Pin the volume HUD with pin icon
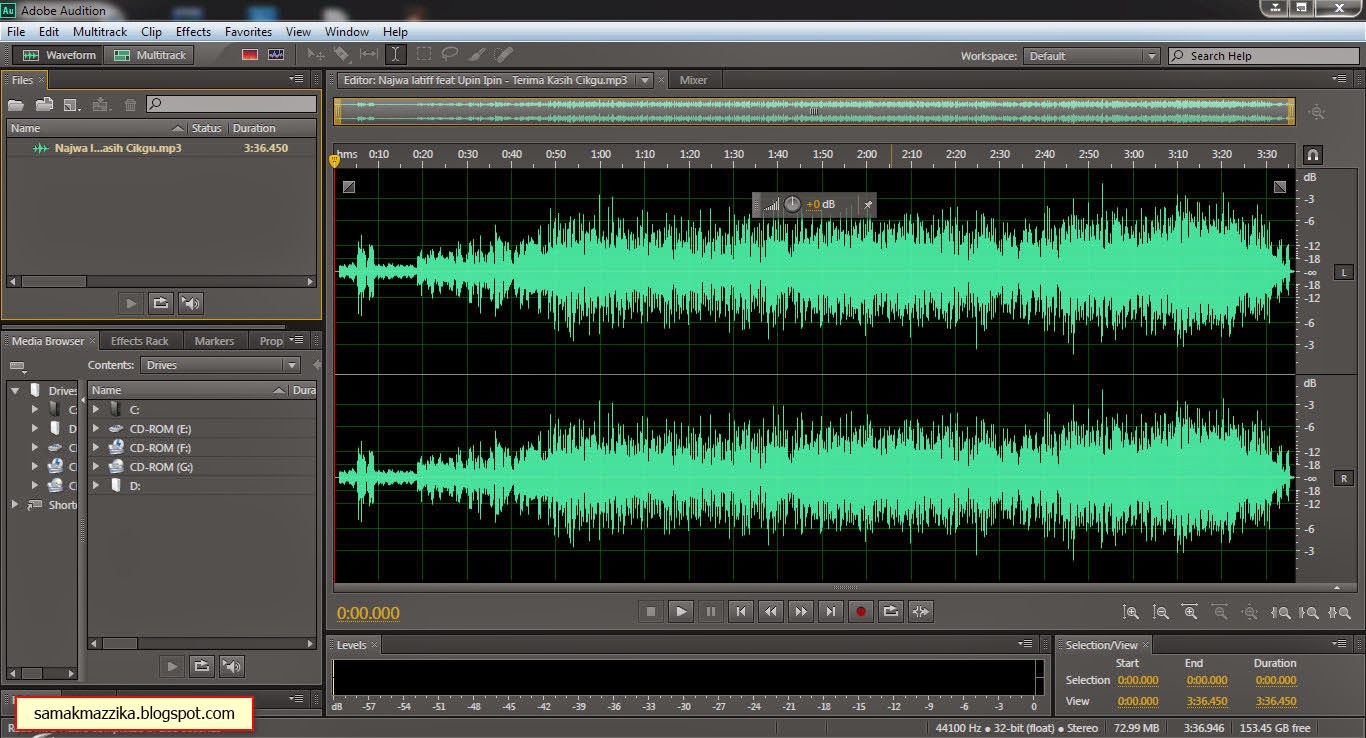This screenshot has height=738, width=1366. [x=867, y=204]
